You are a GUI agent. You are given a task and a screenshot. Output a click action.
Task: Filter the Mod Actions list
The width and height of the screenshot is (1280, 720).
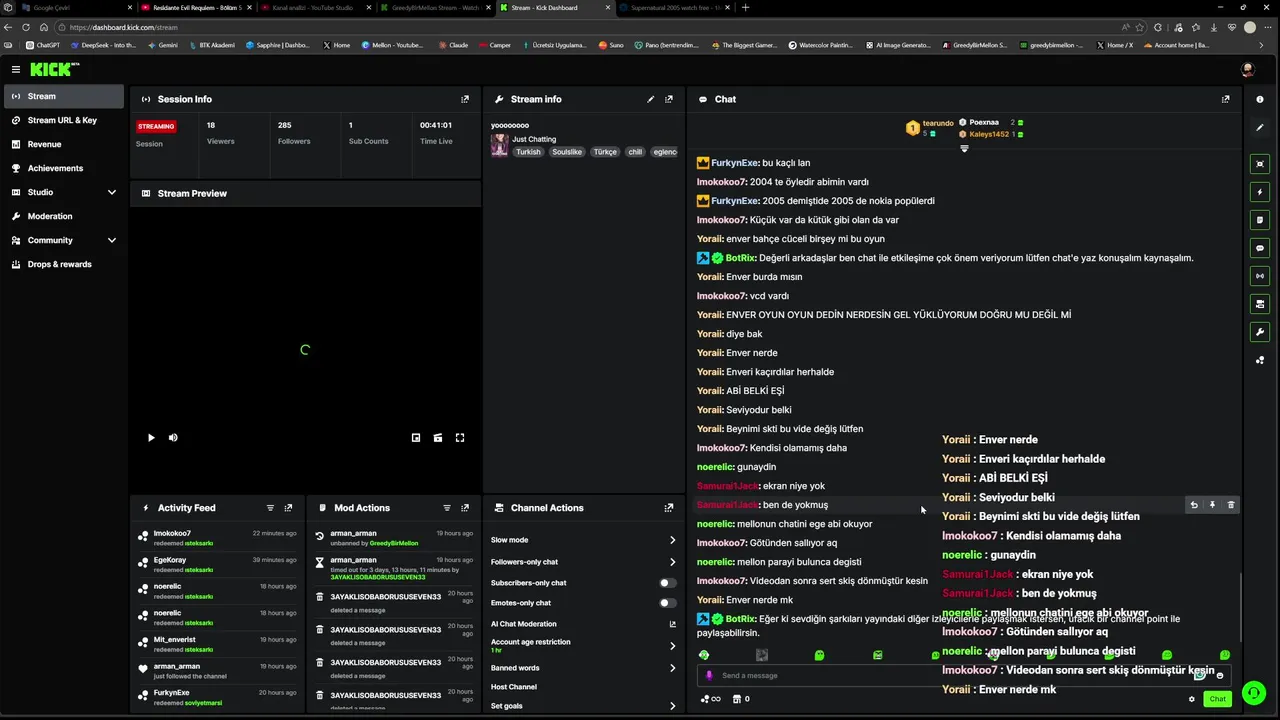pyautogui.click(x=447, y=508)
